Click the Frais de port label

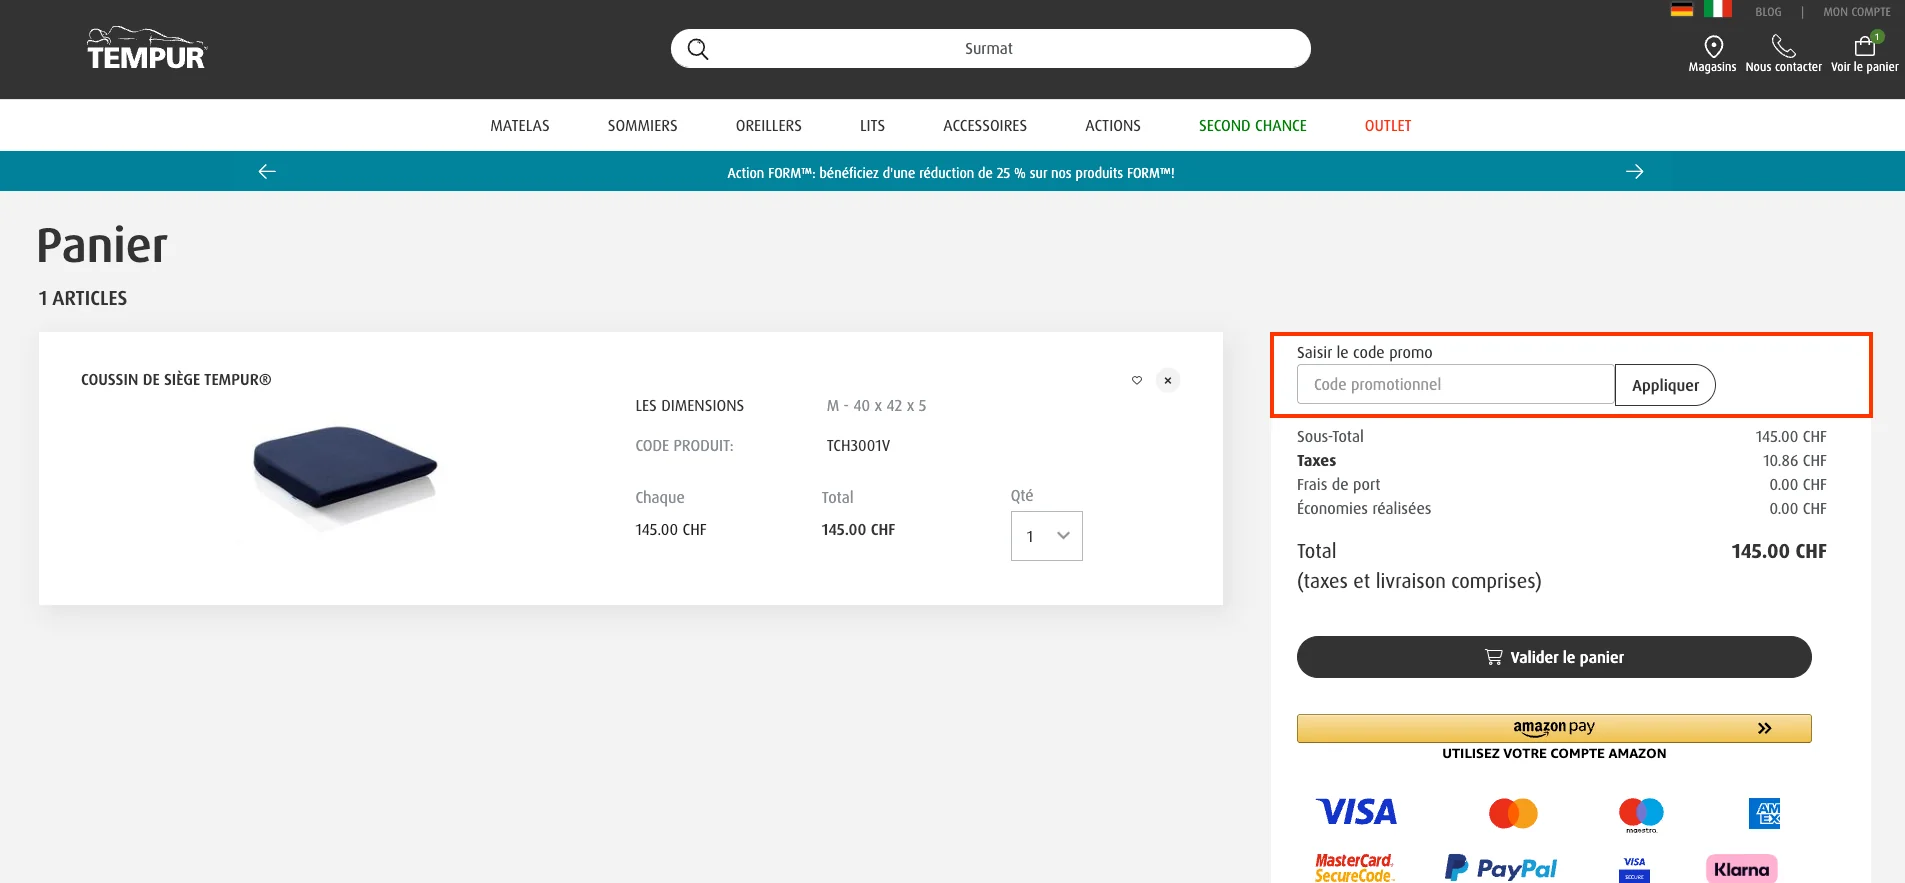pos(1338,485)
